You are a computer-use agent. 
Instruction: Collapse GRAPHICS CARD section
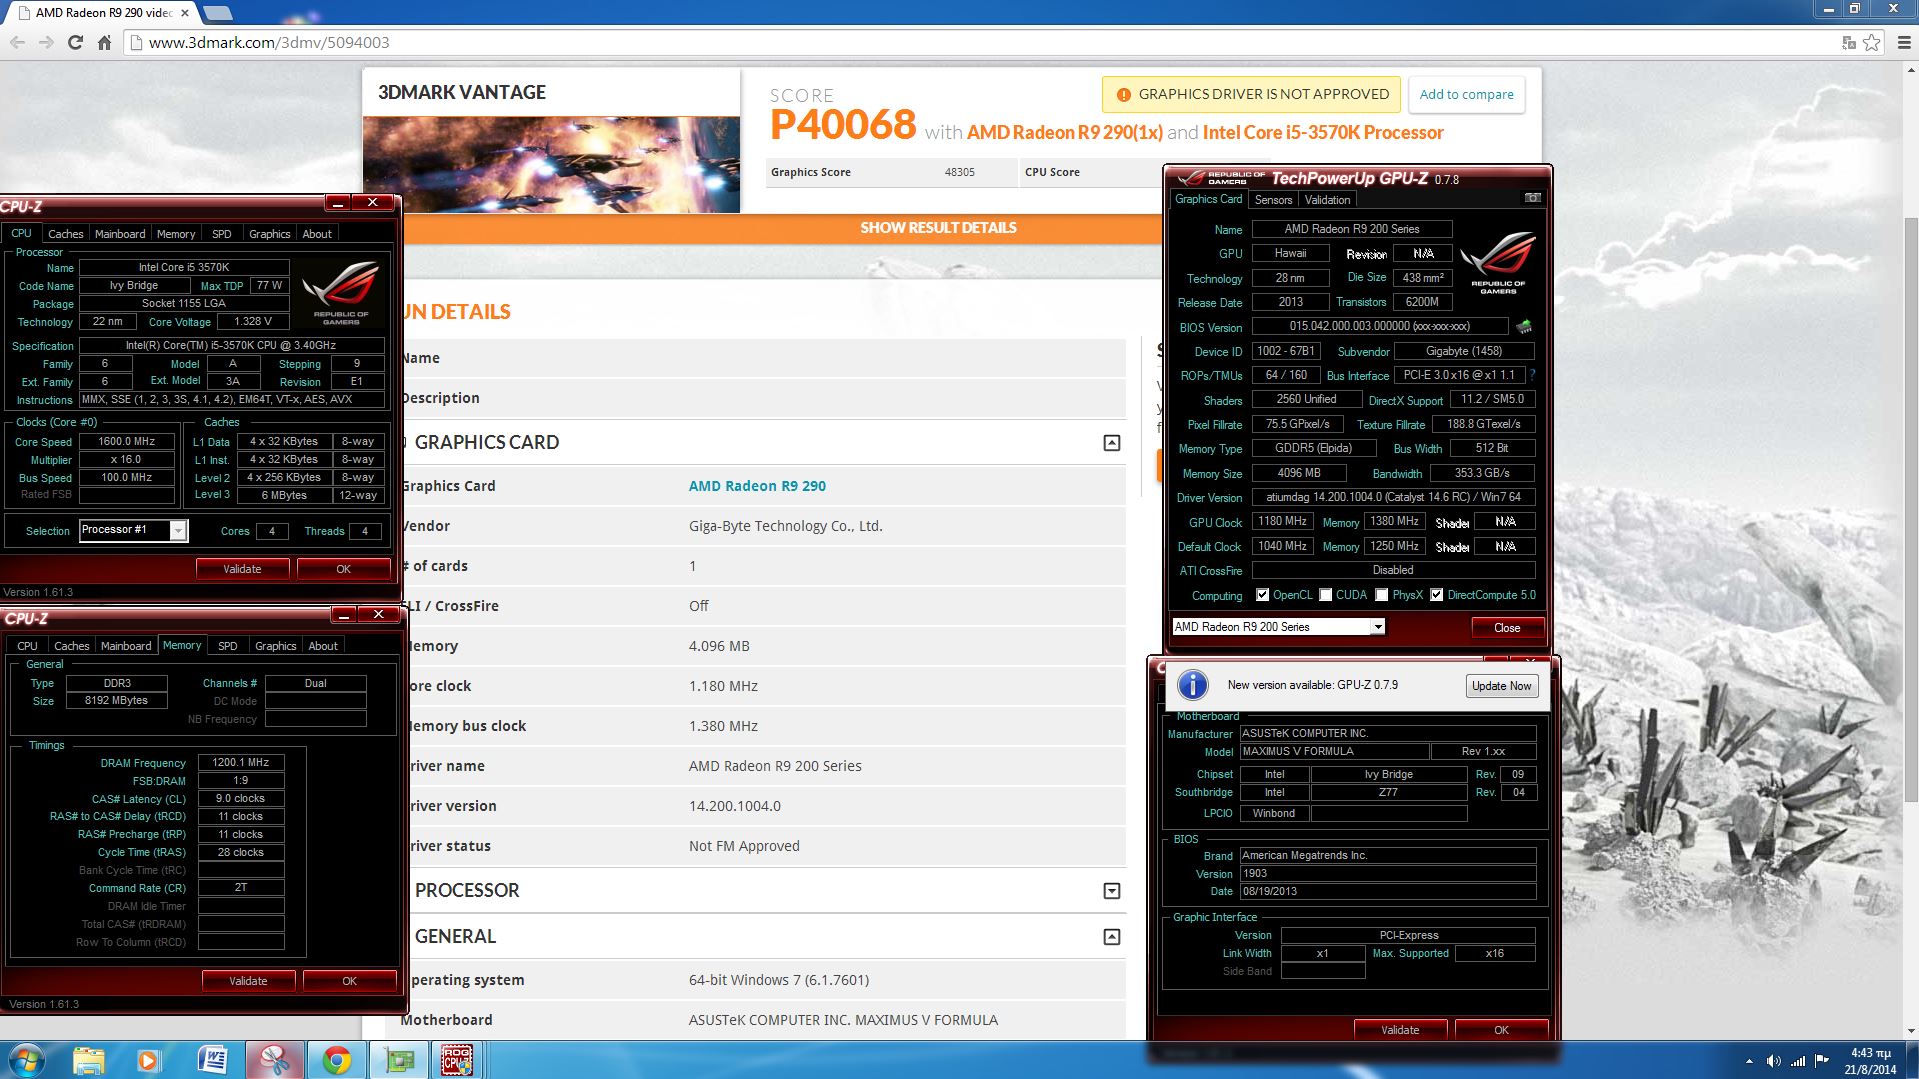point(1111,443)
